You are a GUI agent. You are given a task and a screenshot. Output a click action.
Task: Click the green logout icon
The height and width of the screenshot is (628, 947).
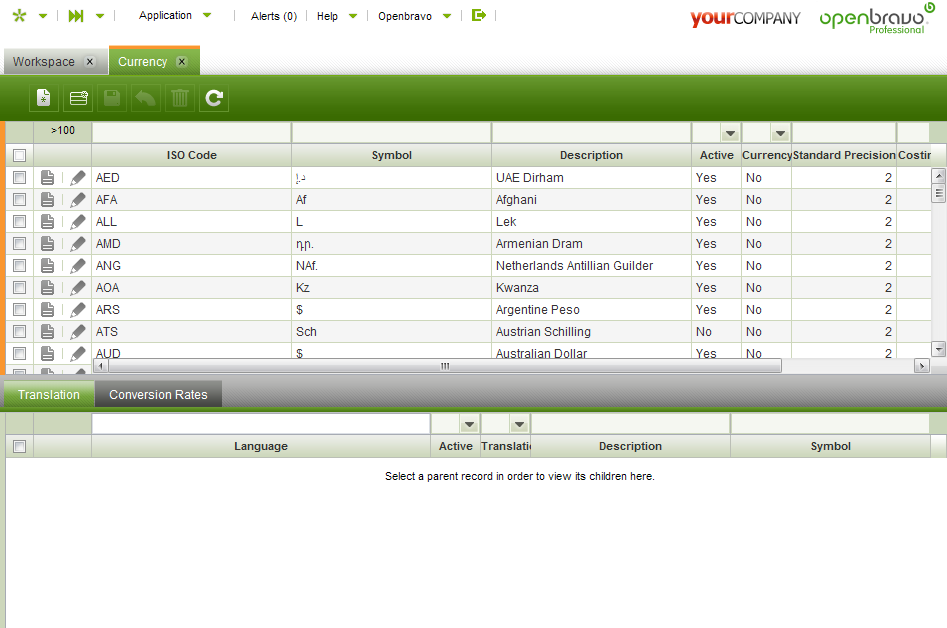[478, 15]
